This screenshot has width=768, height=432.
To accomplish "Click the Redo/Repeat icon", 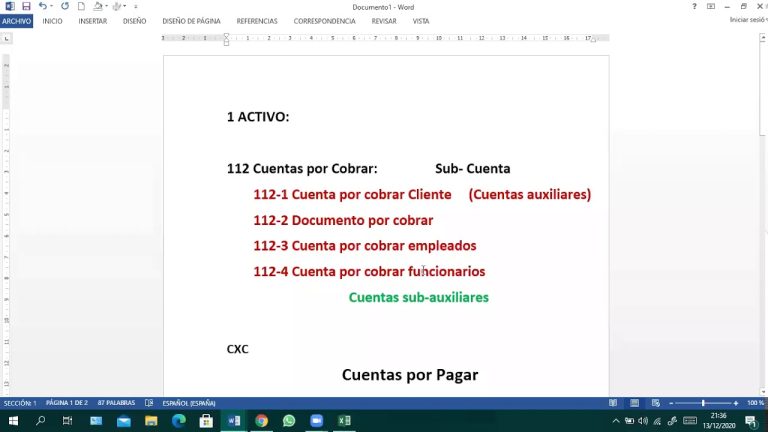I will (x=65, y=6).
